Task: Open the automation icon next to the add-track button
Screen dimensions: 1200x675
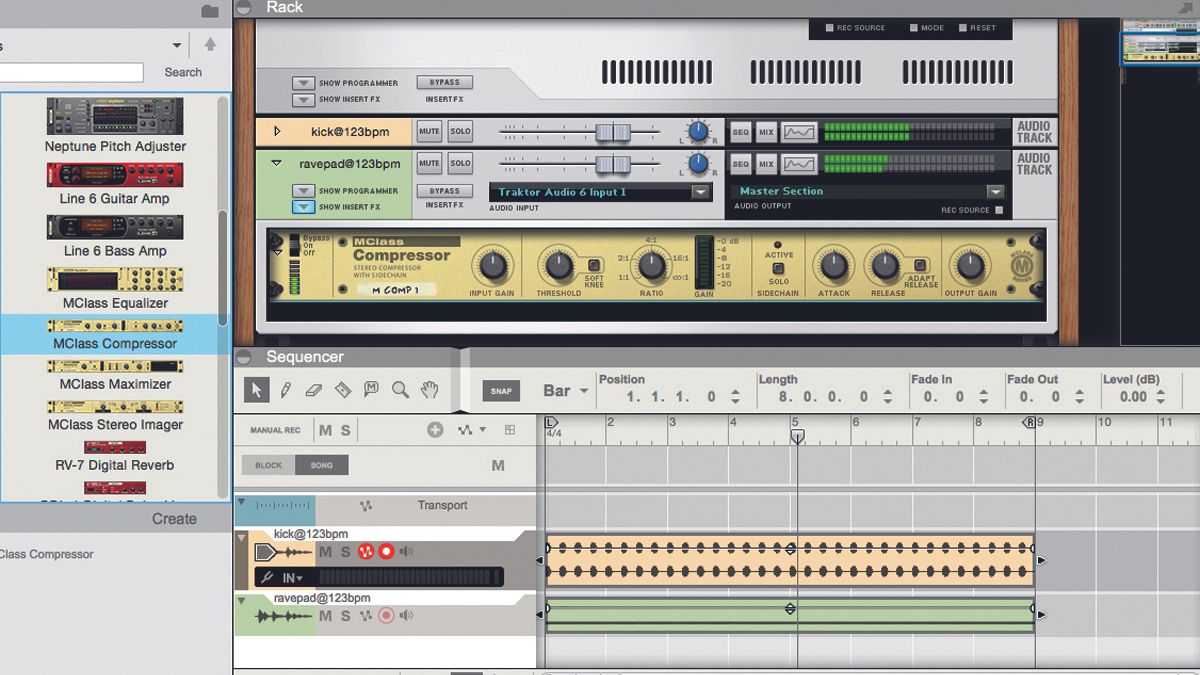Action: [462, 430]
